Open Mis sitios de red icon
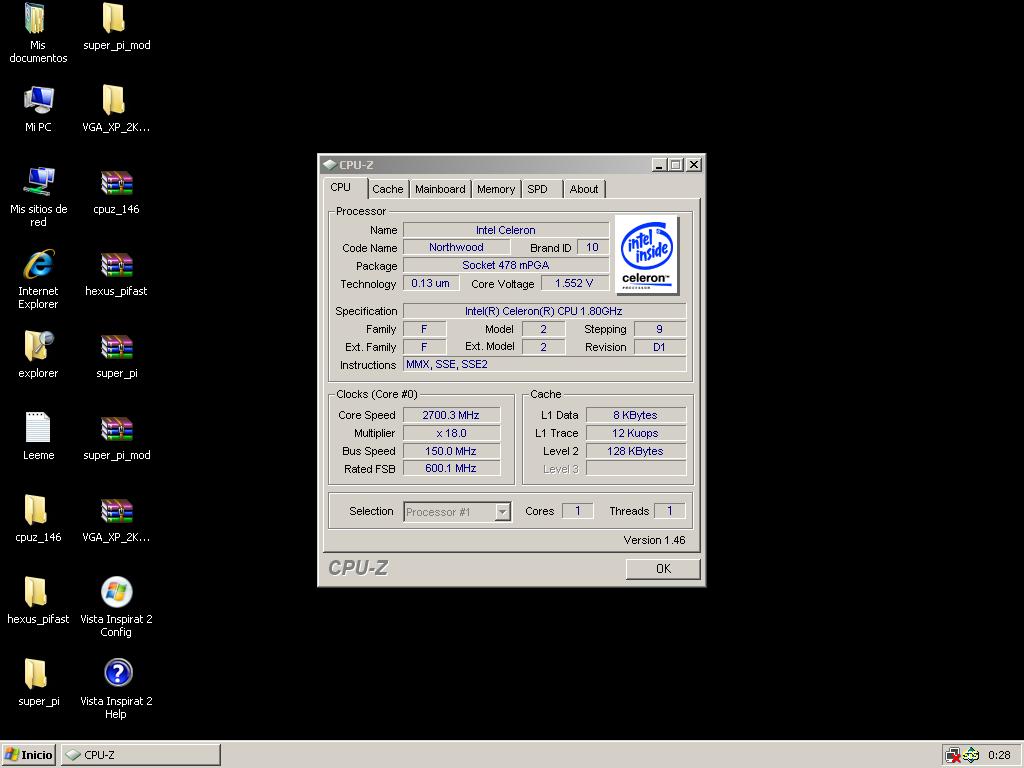1024x768 pixels. [38, 197]
